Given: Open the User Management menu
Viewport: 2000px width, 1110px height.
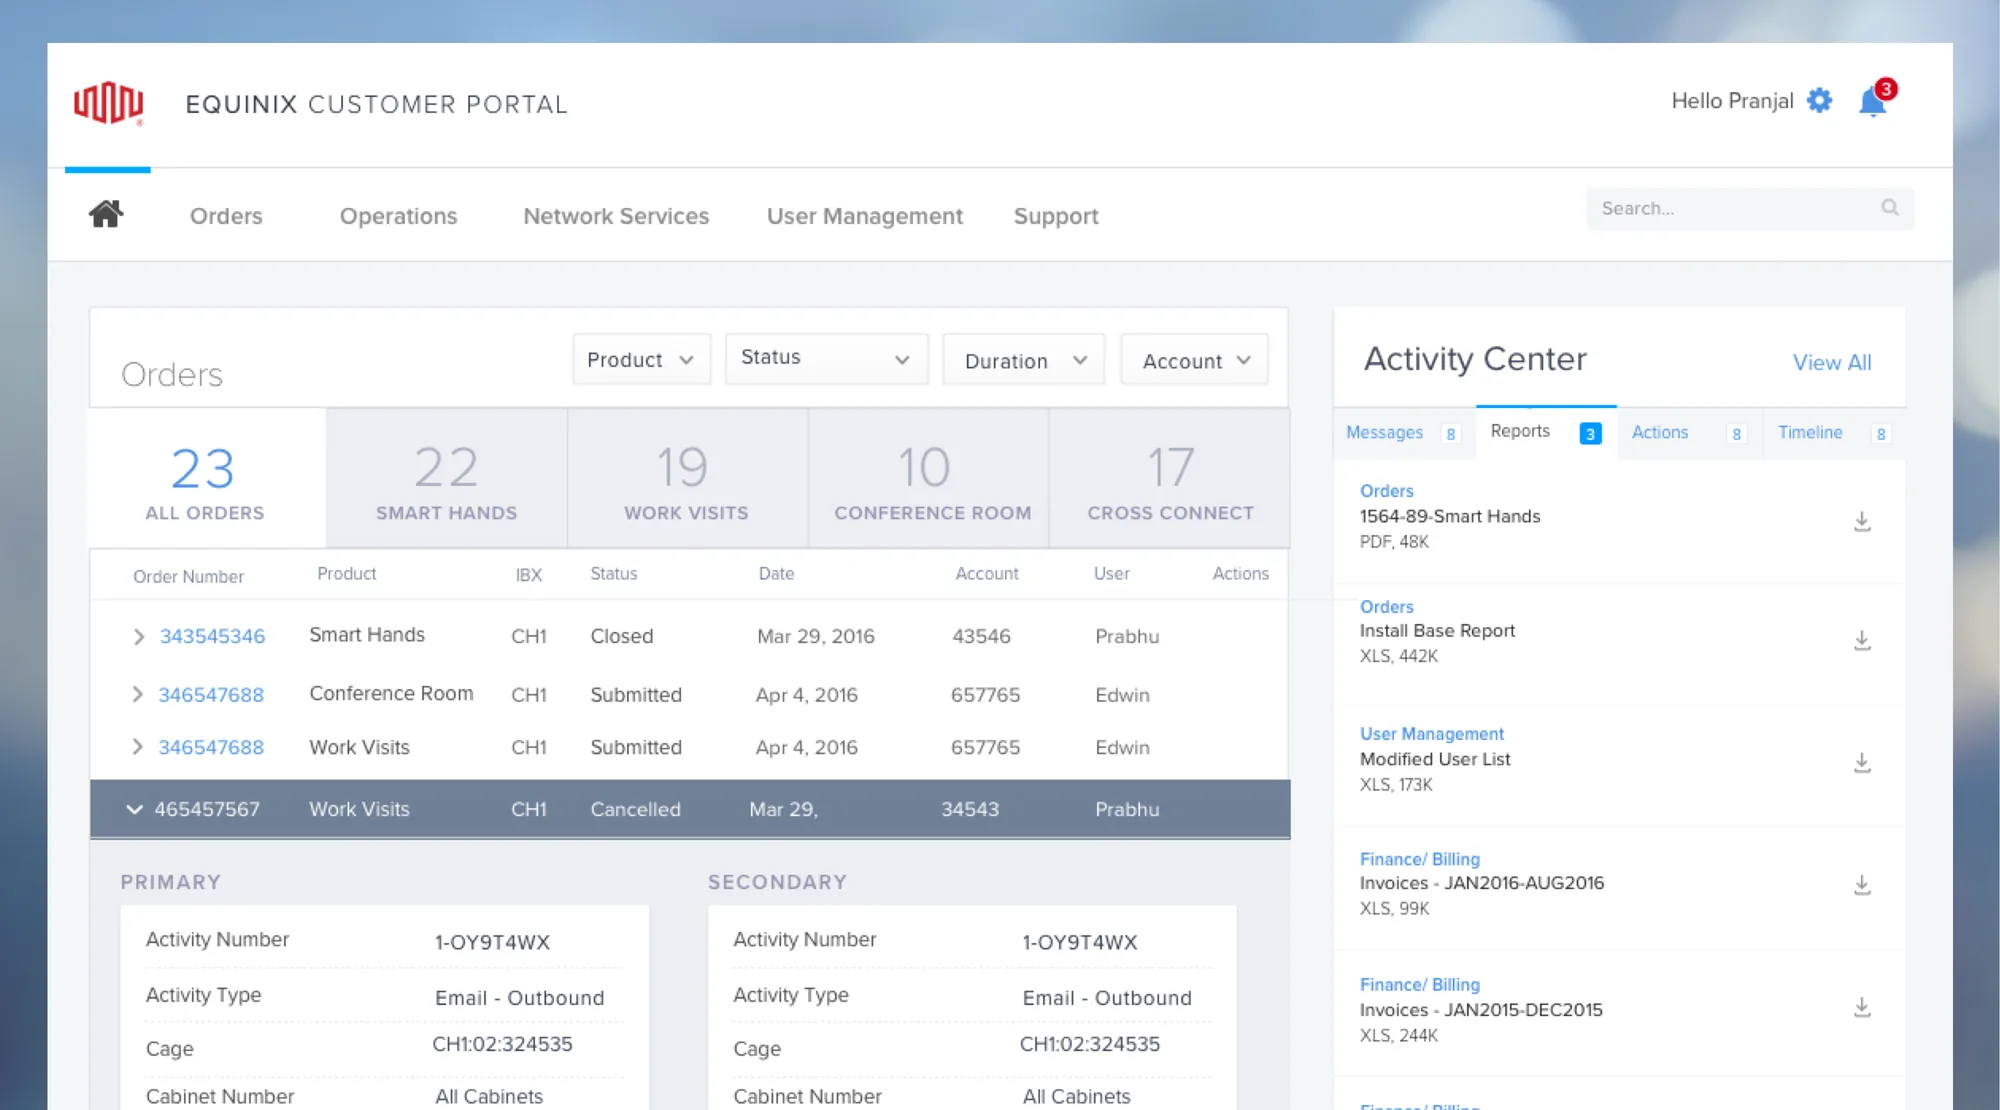Looking at the screenshot, I should [864, 216].
